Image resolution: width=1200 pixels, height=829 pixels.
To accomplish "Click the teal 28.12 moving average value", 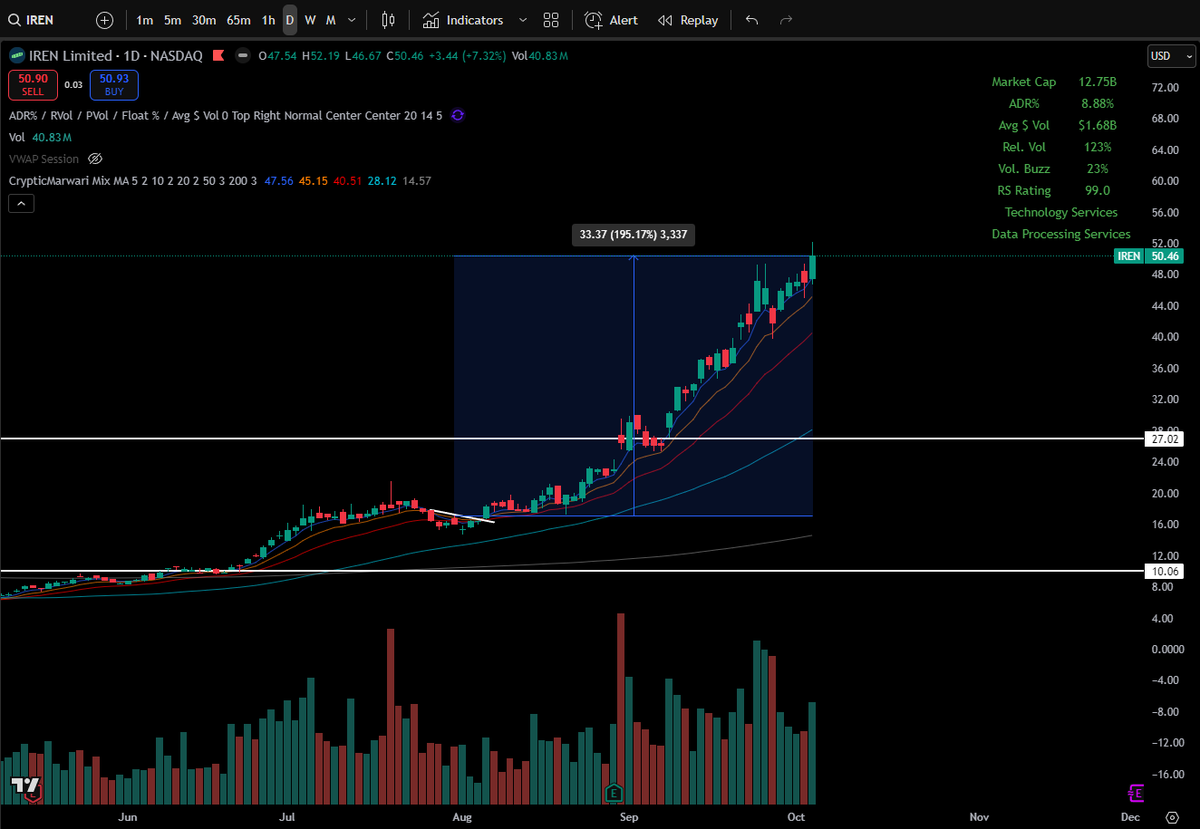I will pyautogui.click(x=382, y=181).
